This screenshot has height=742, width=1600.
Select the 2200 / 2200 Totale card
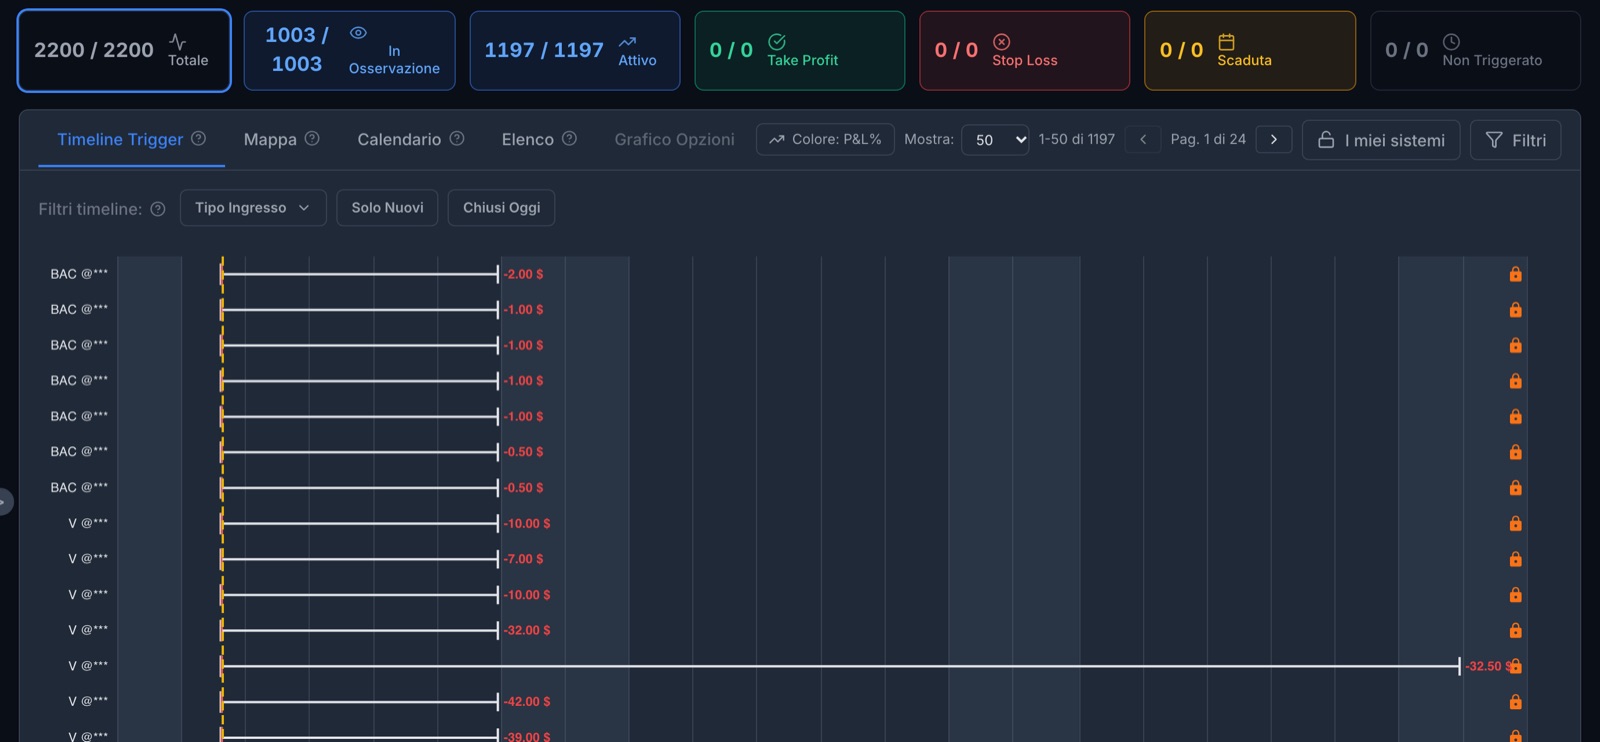coord(124,50)
